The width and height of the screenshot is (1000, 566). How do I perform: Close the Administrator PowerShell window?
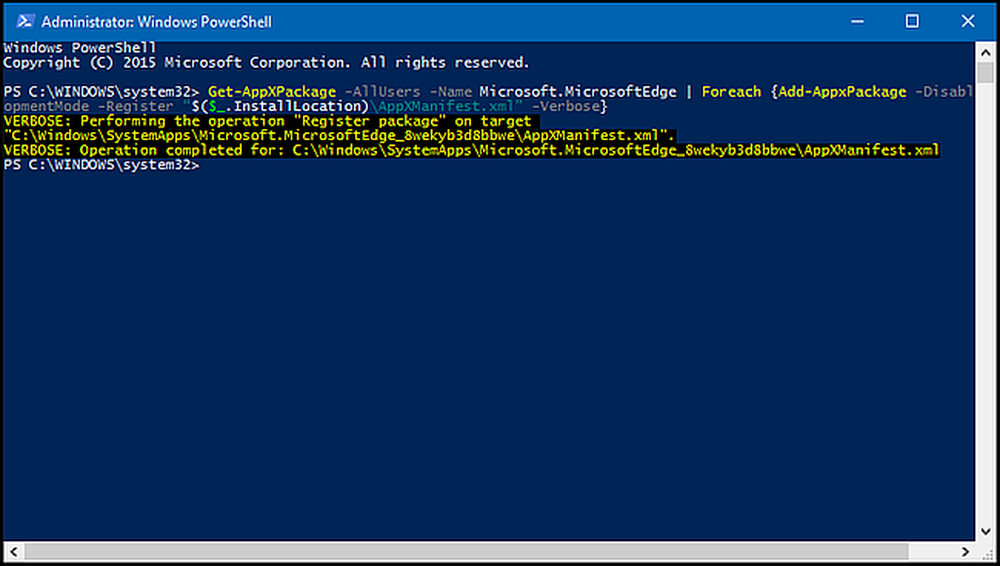tap(967, 21)
